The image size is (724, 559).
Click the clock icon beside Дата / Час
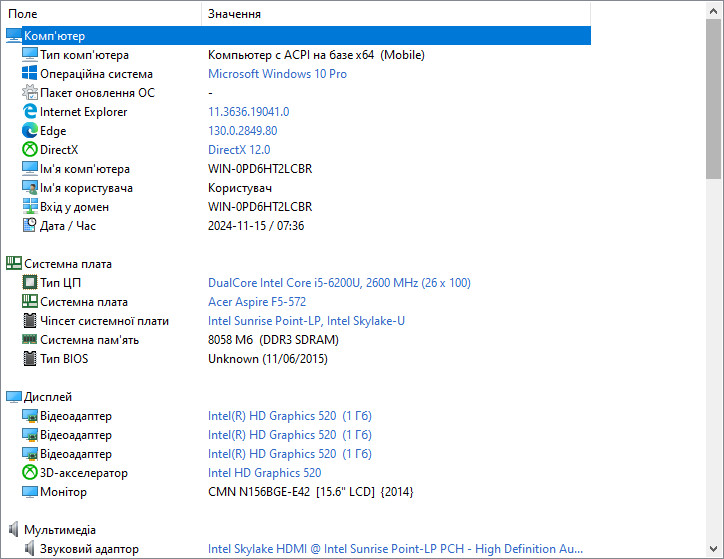(x=30, y=225)
